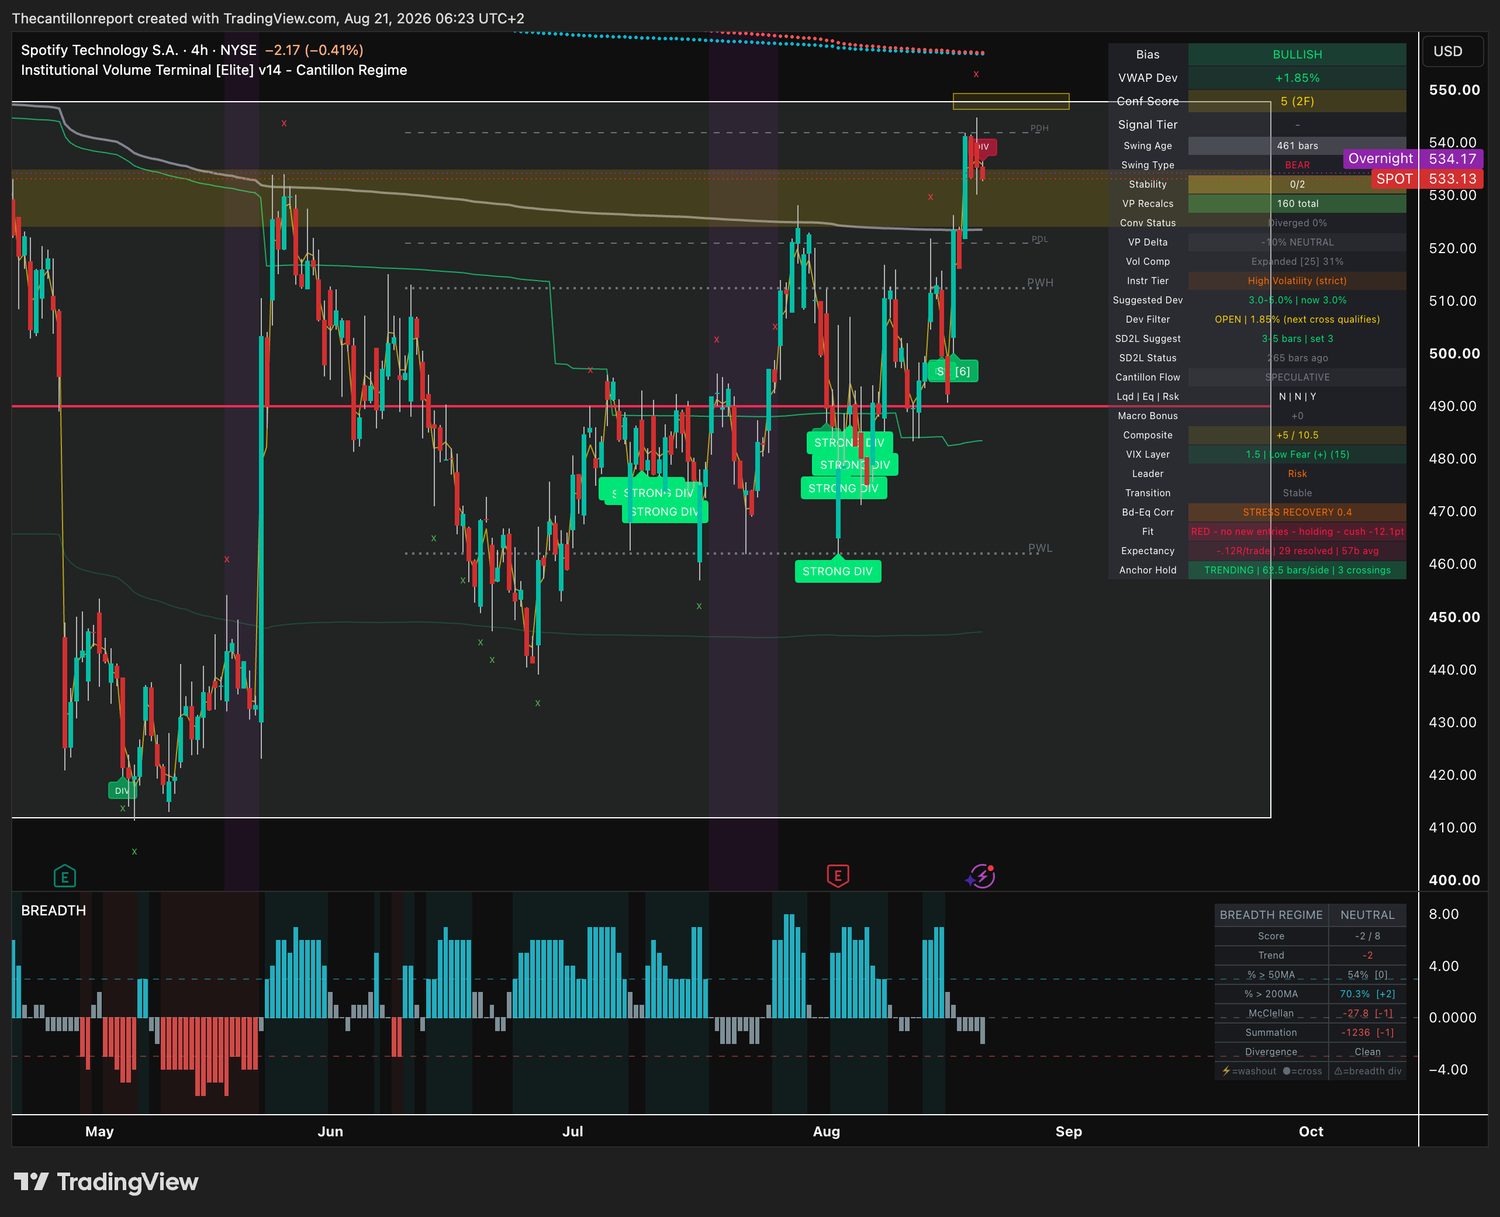1500x1217 pixels.
Task: Click the VIX Layer Low Fear cell
Action: click(x=1297, y=455)
